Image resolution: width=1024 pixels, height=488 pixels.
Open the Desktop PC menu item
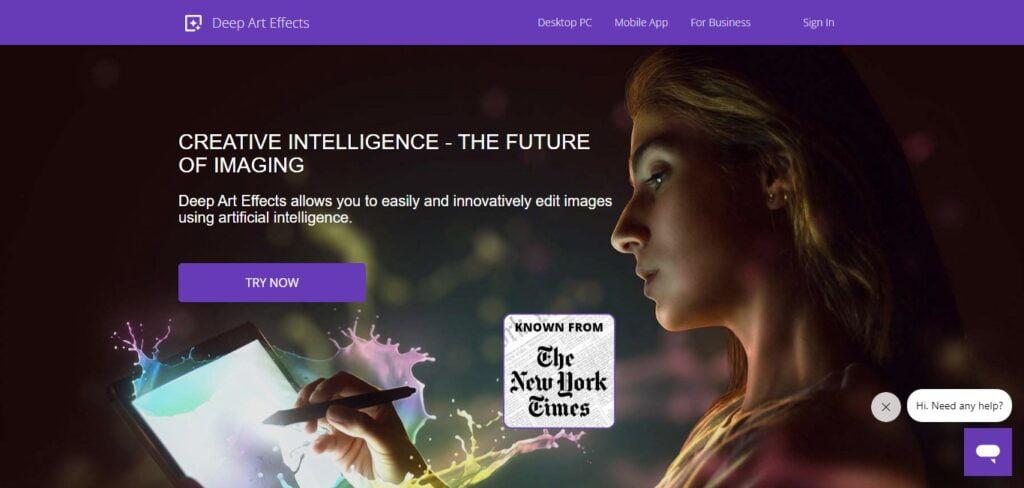[564, 23]
